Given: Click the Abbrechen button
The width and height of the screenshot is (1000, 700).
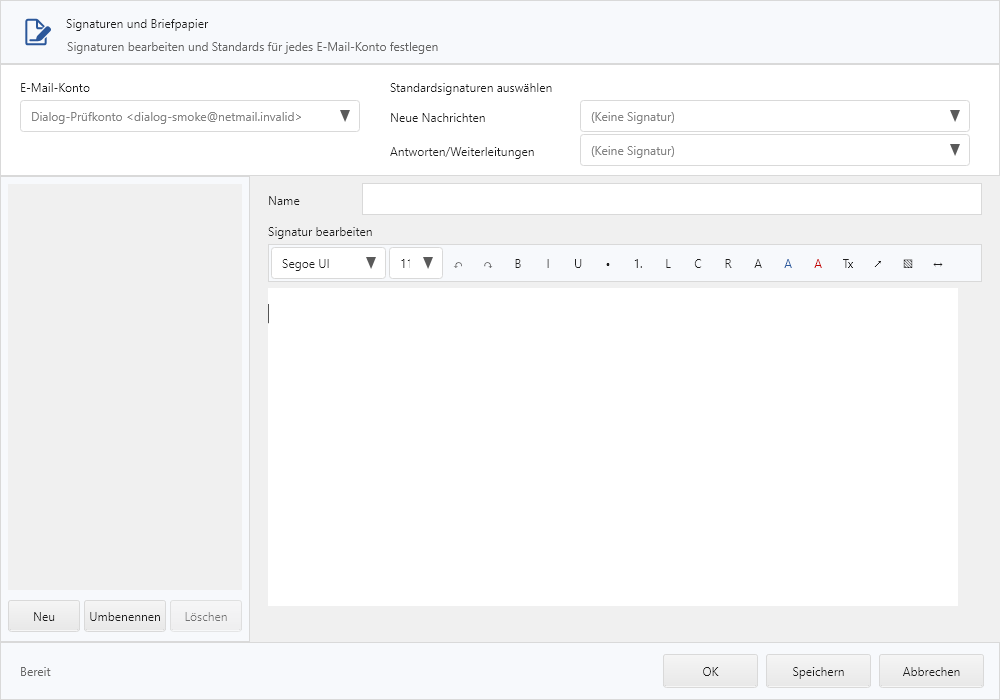Looking at the screenshot, I should [931, 671].
